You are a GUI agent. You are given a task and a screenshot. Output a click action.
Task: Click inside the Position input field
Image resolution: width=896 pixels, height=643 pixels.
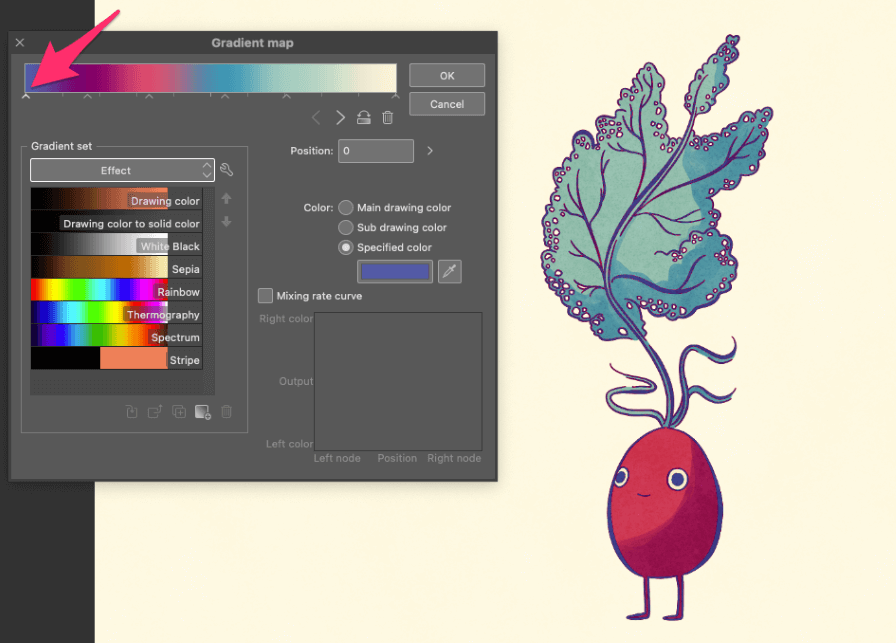[x=376, y=151]
